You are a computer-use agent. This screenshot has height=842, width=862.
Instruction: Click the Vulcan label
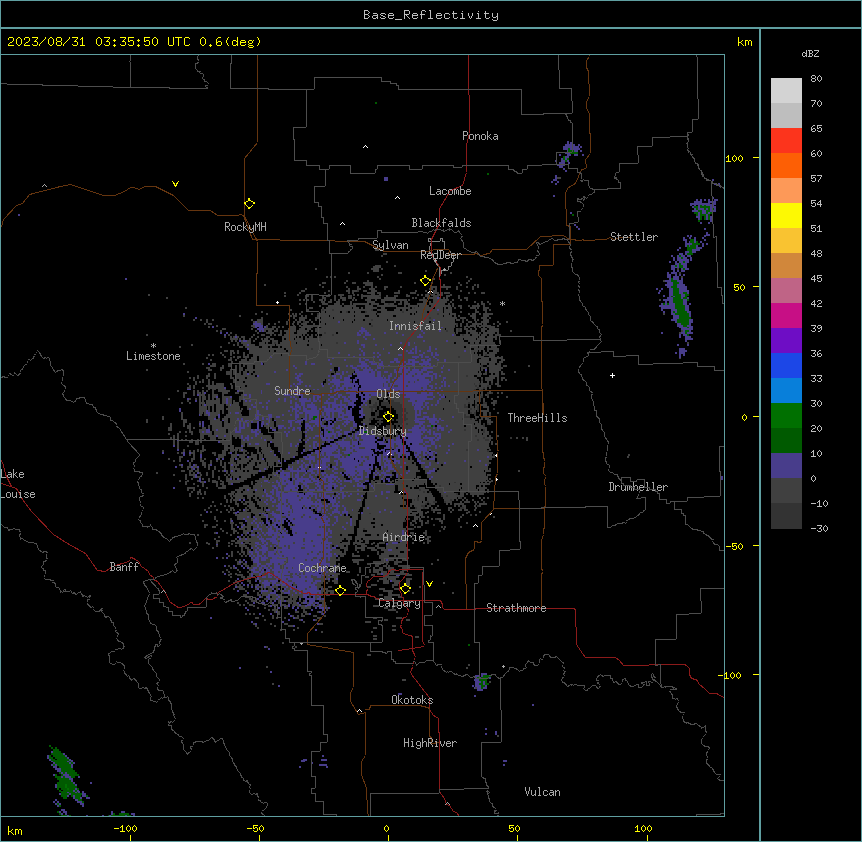pyautogui.click(x=543, y=792)
